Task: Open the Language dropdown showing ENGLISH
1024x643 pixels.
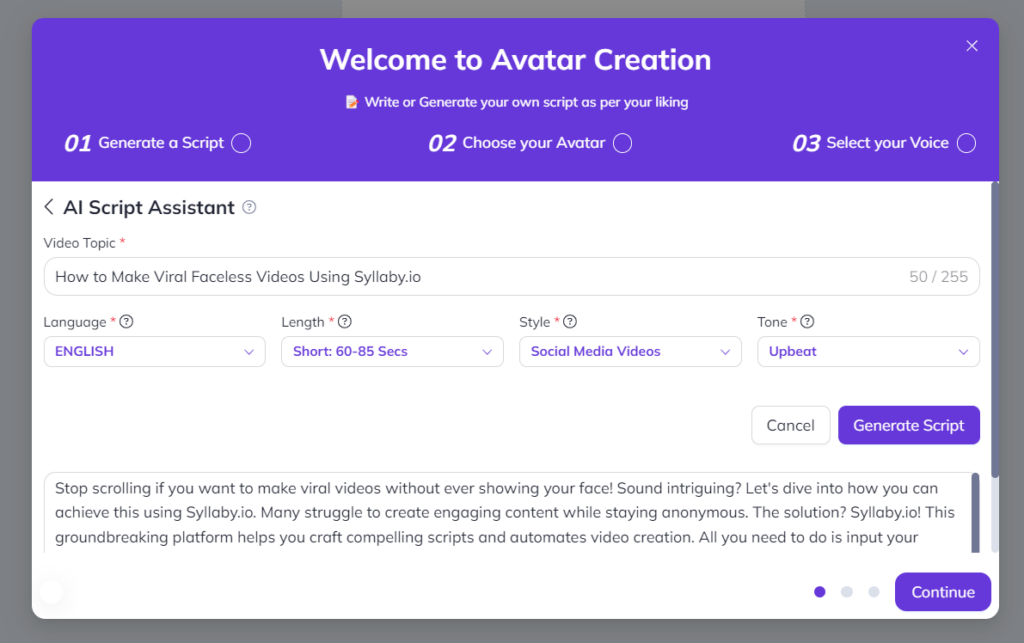Action: [x=154, y=352]
